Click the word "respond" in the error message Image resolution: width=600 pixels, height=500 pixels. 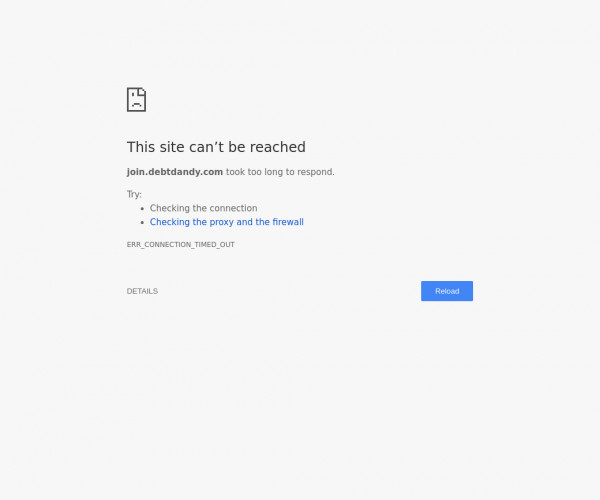(x=316, y=172)
